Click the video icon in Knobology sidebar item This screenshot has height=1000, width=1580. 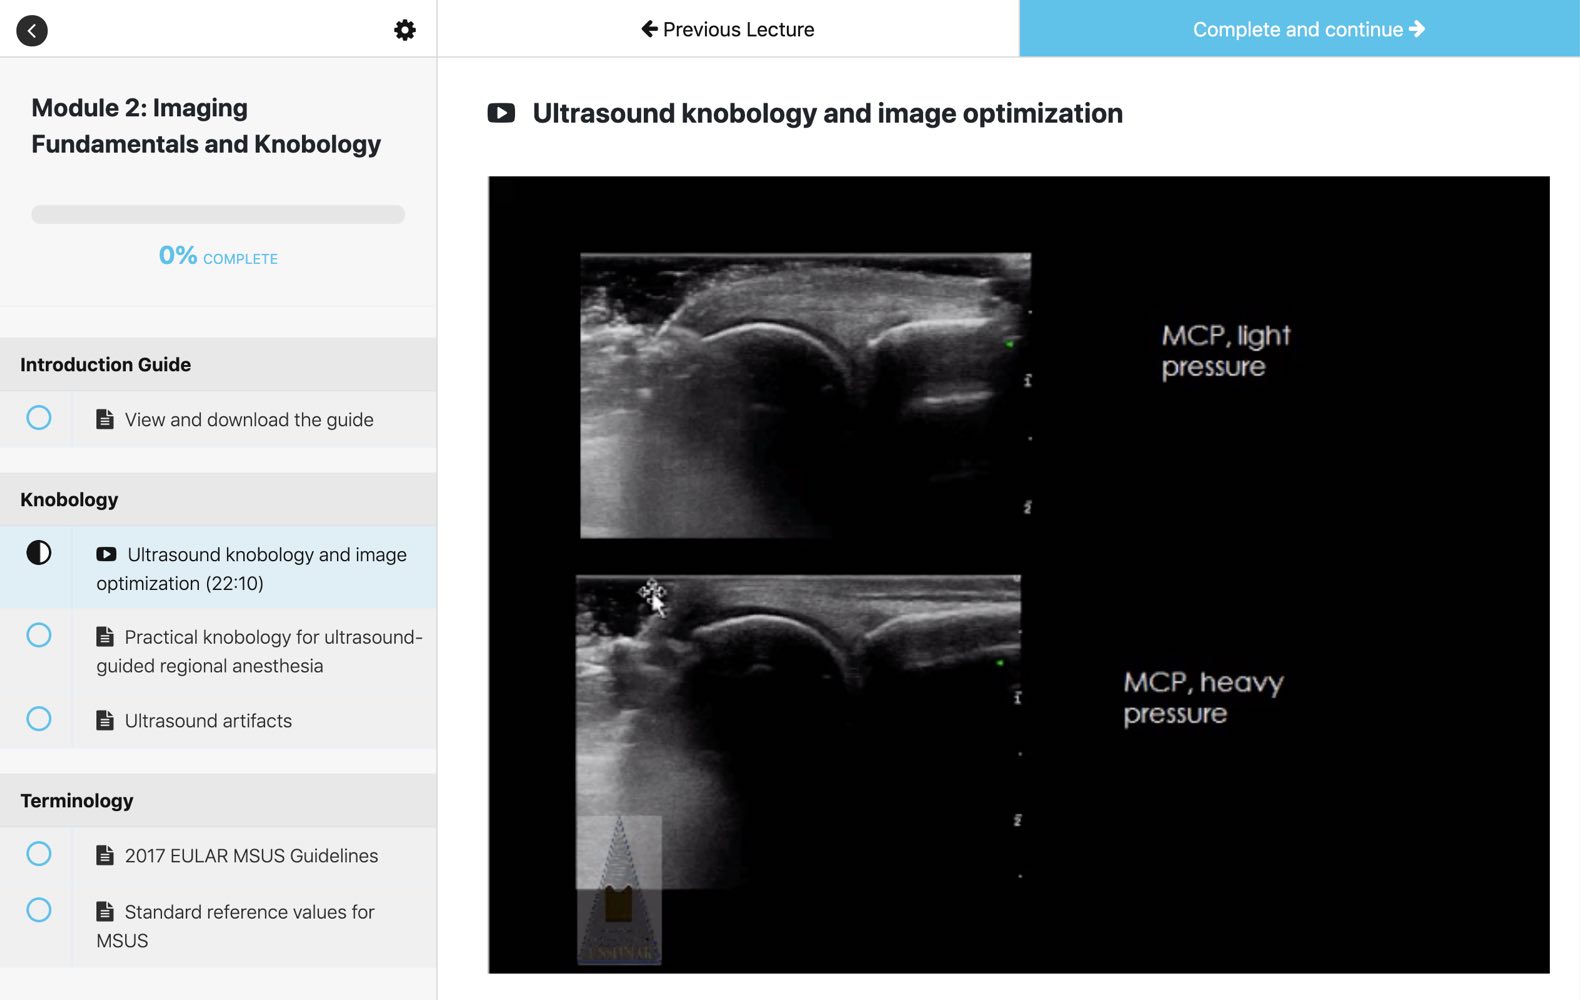(106, 554)
